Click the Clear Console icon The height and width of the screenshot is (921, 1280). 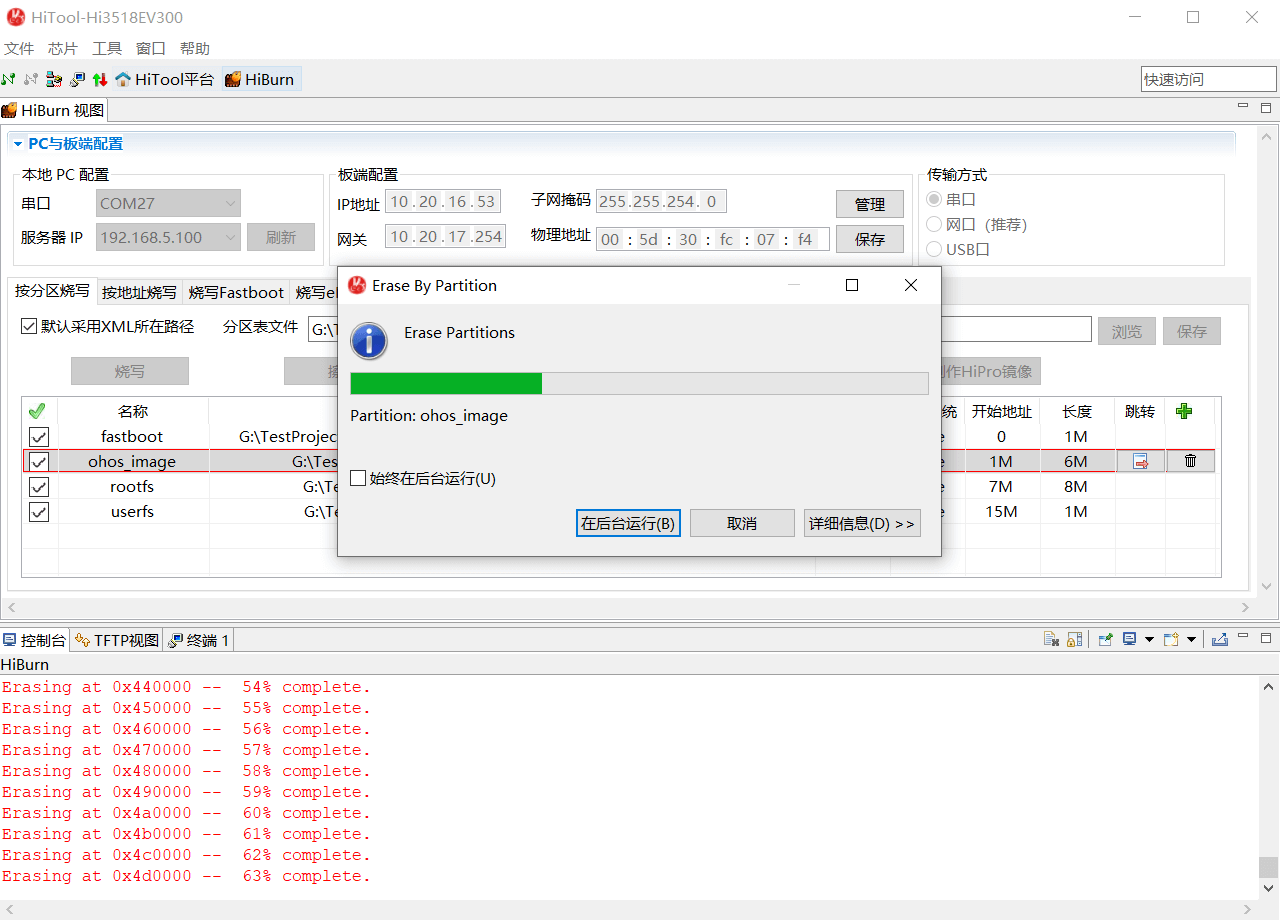coord(1051,639)
